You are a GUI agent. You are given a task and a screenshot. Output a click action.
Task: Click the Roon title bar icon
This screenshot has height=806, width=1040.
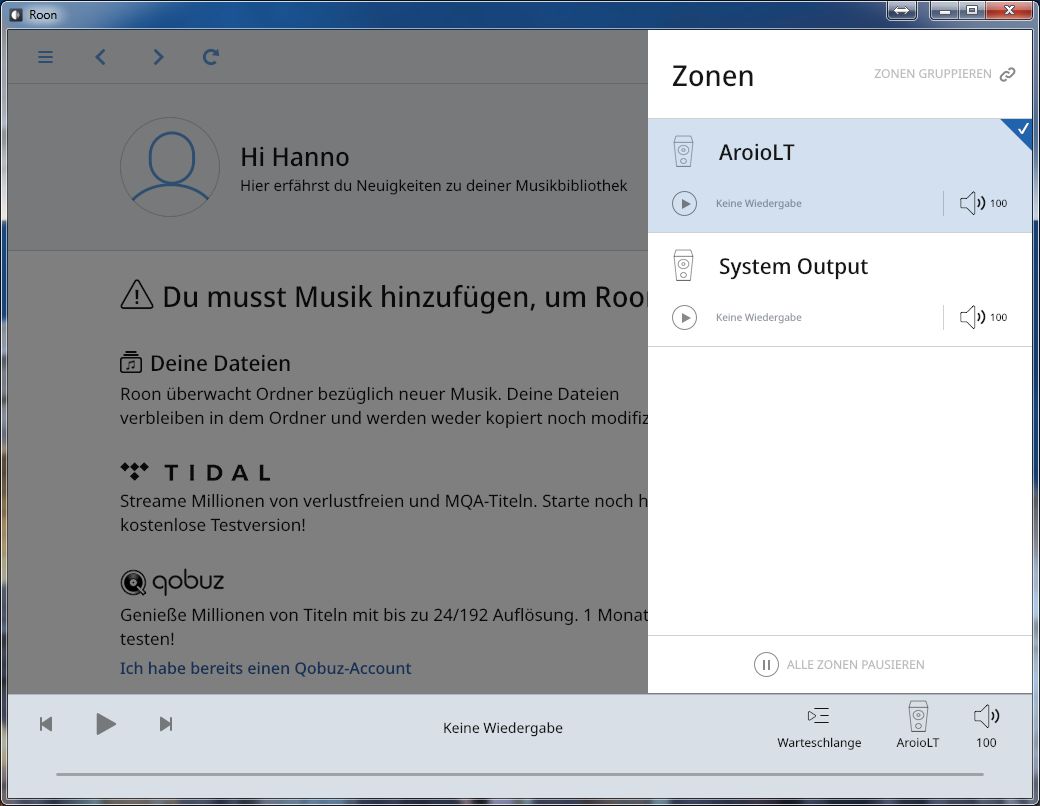coord(16,15)
